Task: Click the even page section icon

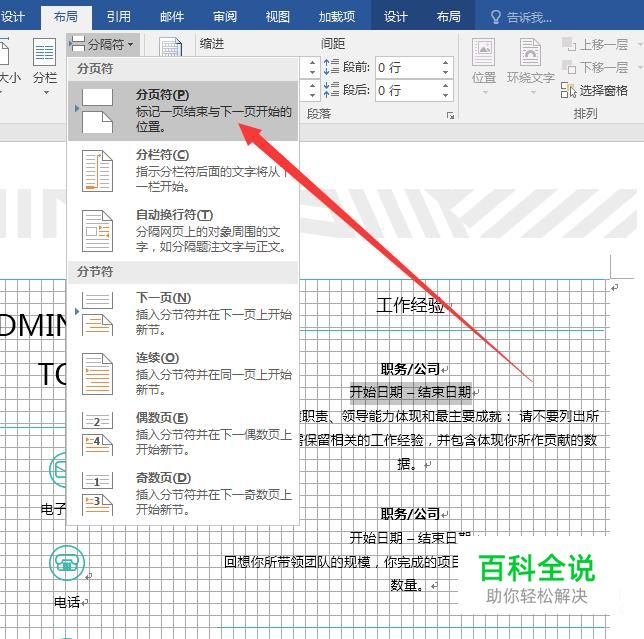Action: 97,434
